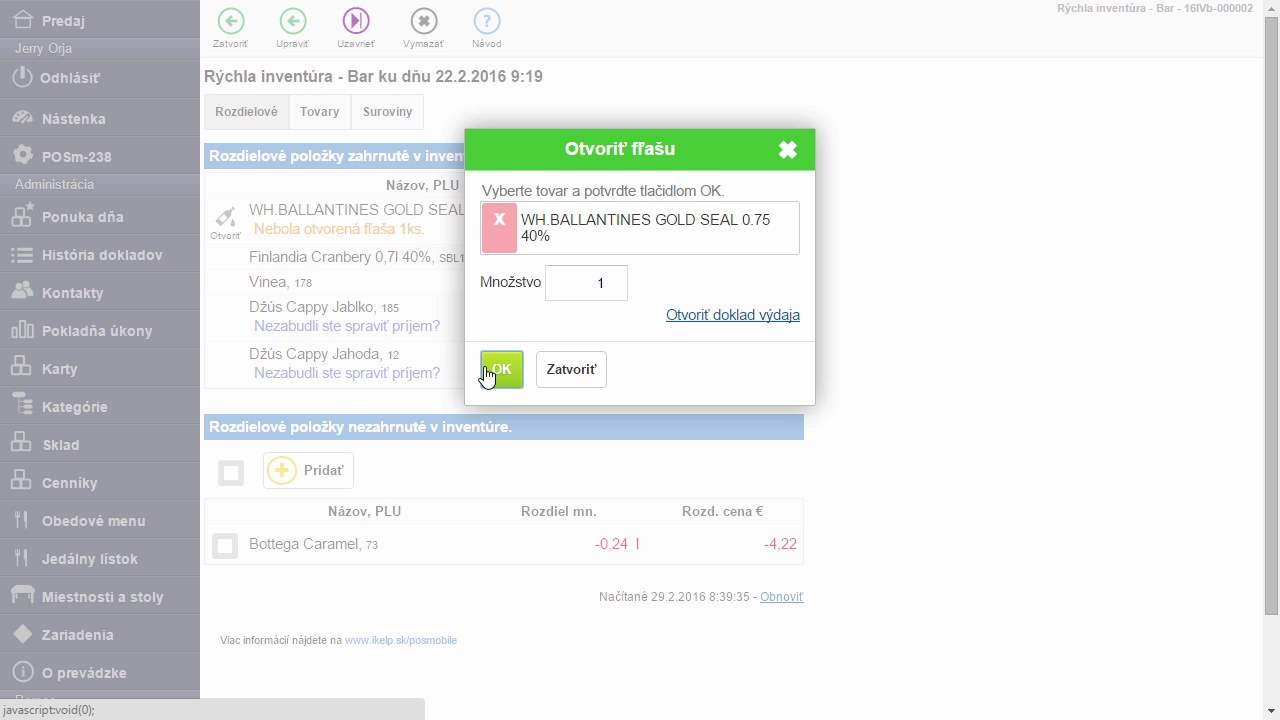Image resolution: width=1280 pixels, height=720 pixels.
Task: Click the Otvoriť bottle icon beside Ballantines
Action: click(x=225, y=221)
